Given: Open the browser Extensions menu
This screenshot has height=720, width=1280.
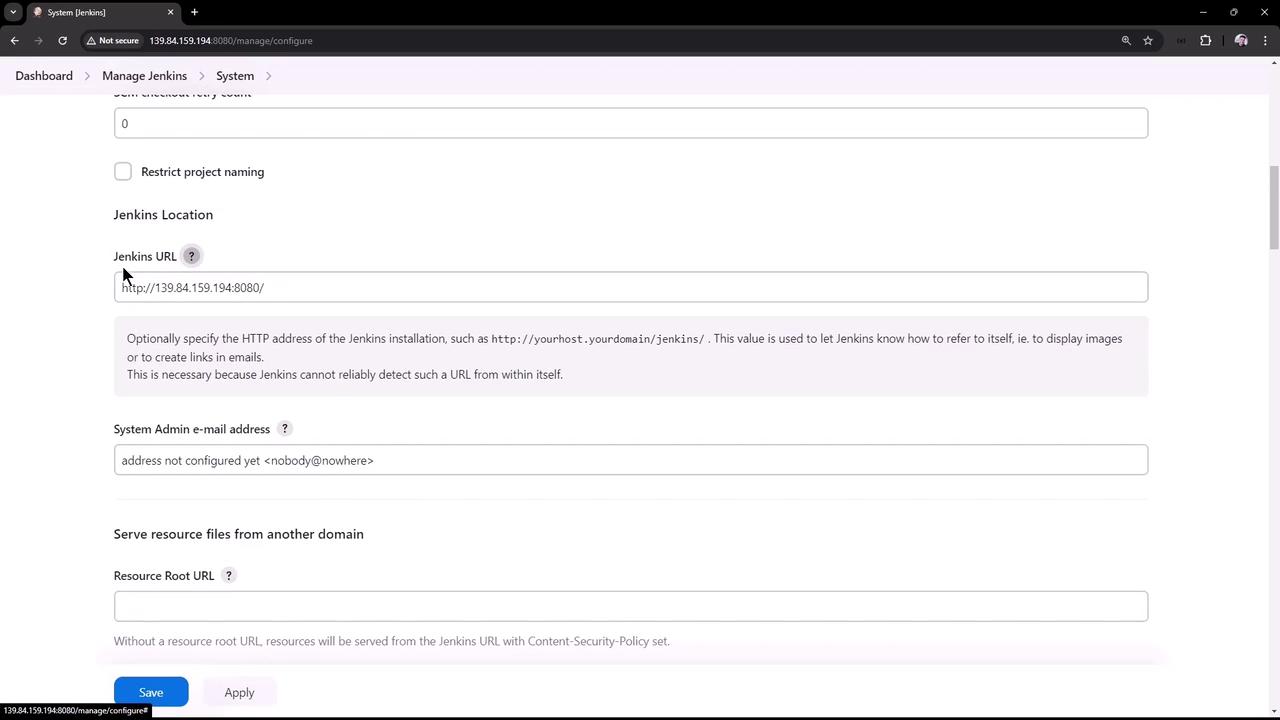Looking at the screenshot, I should (1205, 41).
